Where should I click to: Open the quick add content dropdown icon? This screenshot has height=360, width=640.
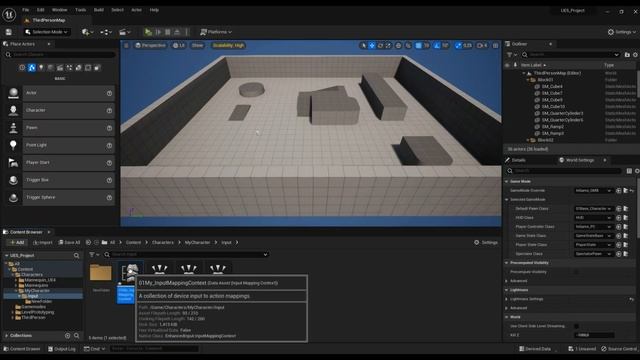(x=87, y=32)
